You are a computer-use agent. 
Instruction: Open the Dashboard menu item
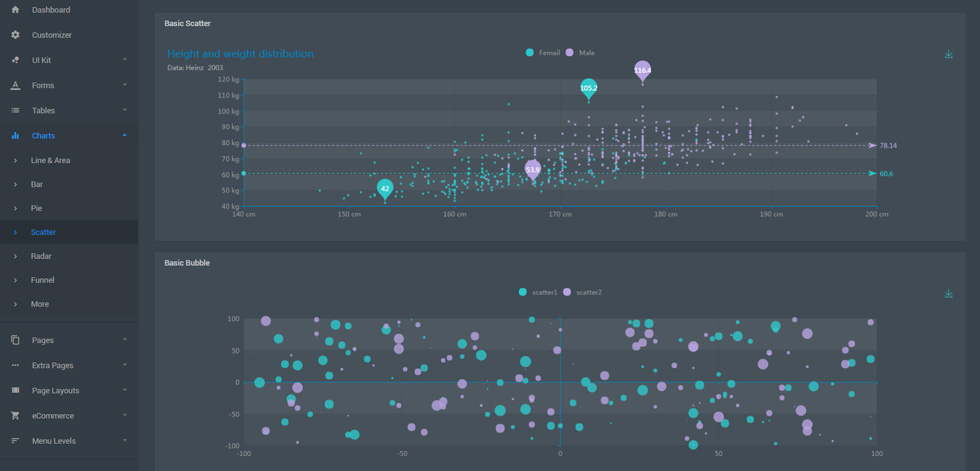point(69,10)
